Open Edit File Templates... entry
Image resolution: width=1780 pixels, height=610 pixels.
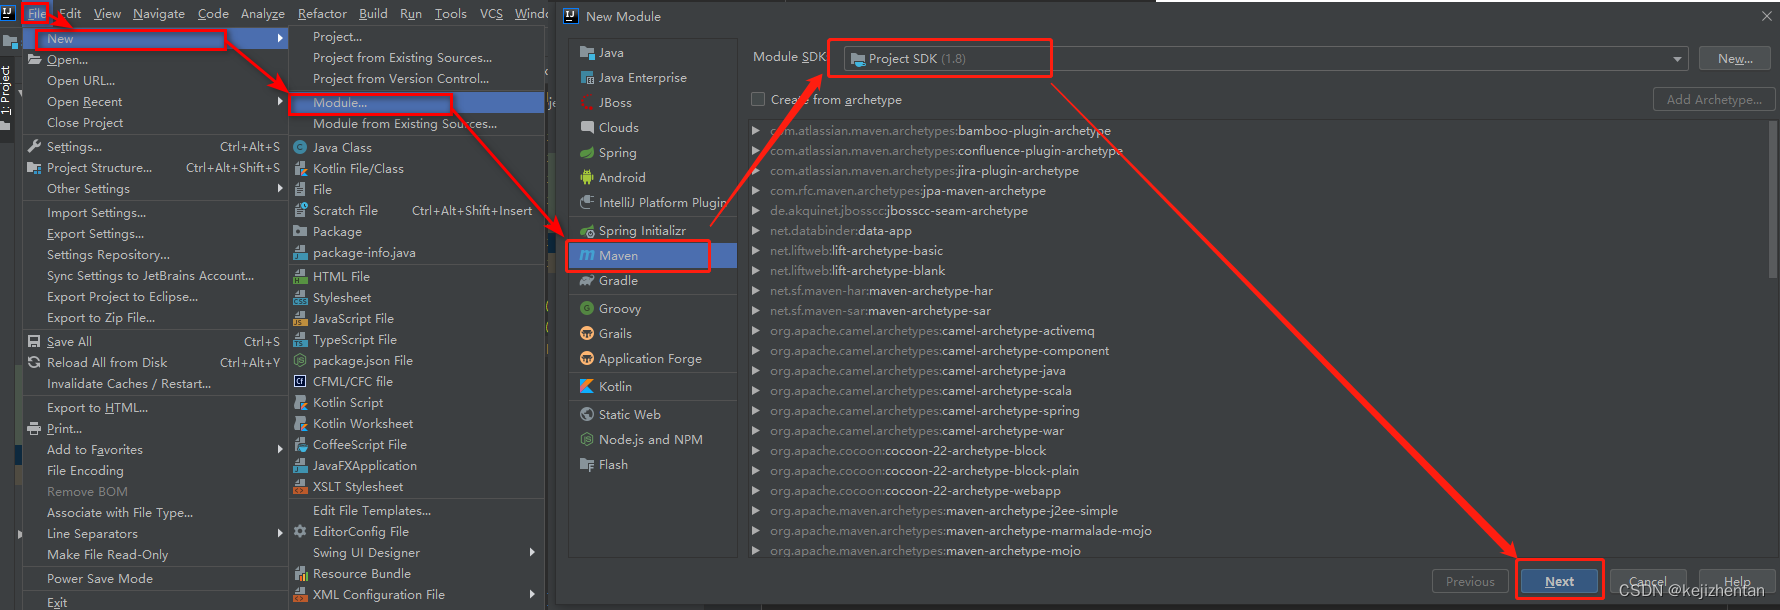(x=417, y=511)
